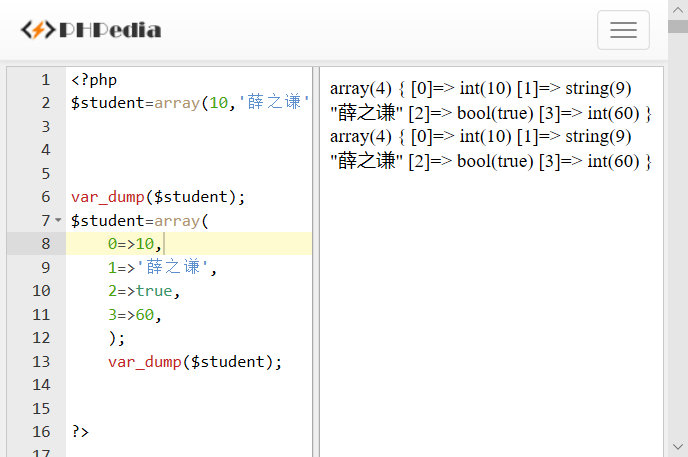Click the page scrollbar up arrow

pos(678,10)
